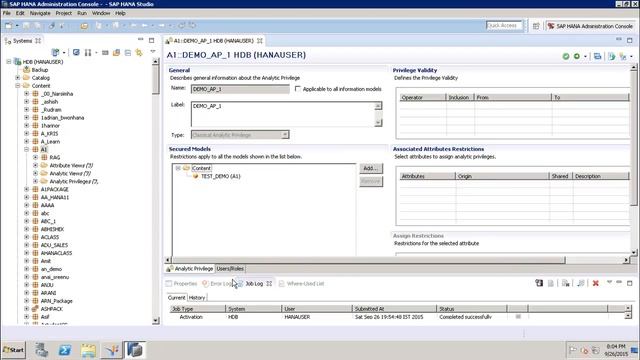
Task: Click the blue print-style icon in editor toolbar
Action: coord(597,56)
